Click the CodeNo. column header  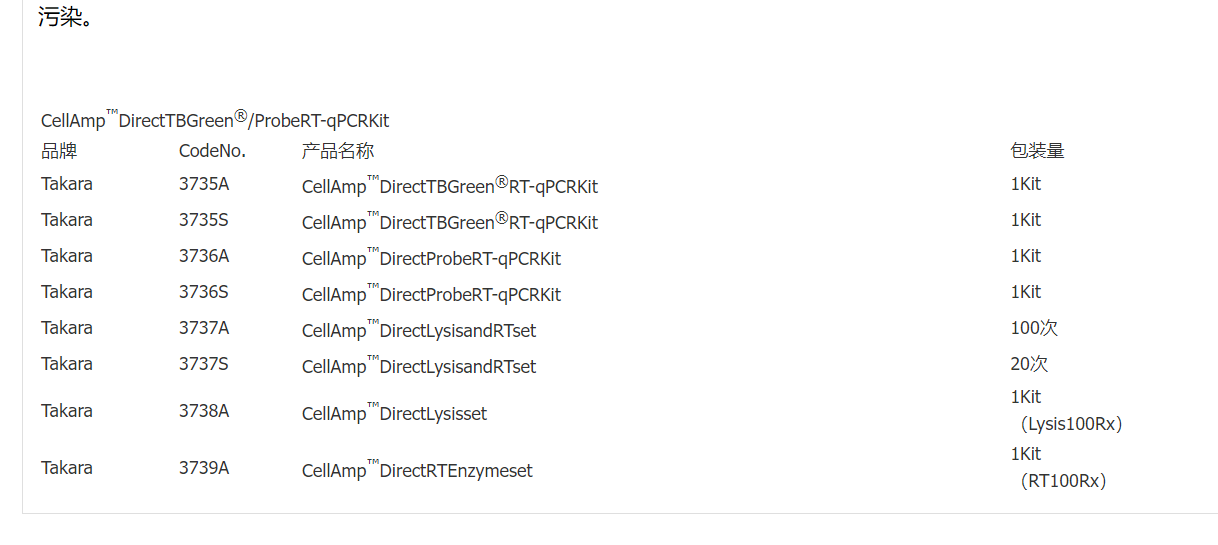point(212,152)
